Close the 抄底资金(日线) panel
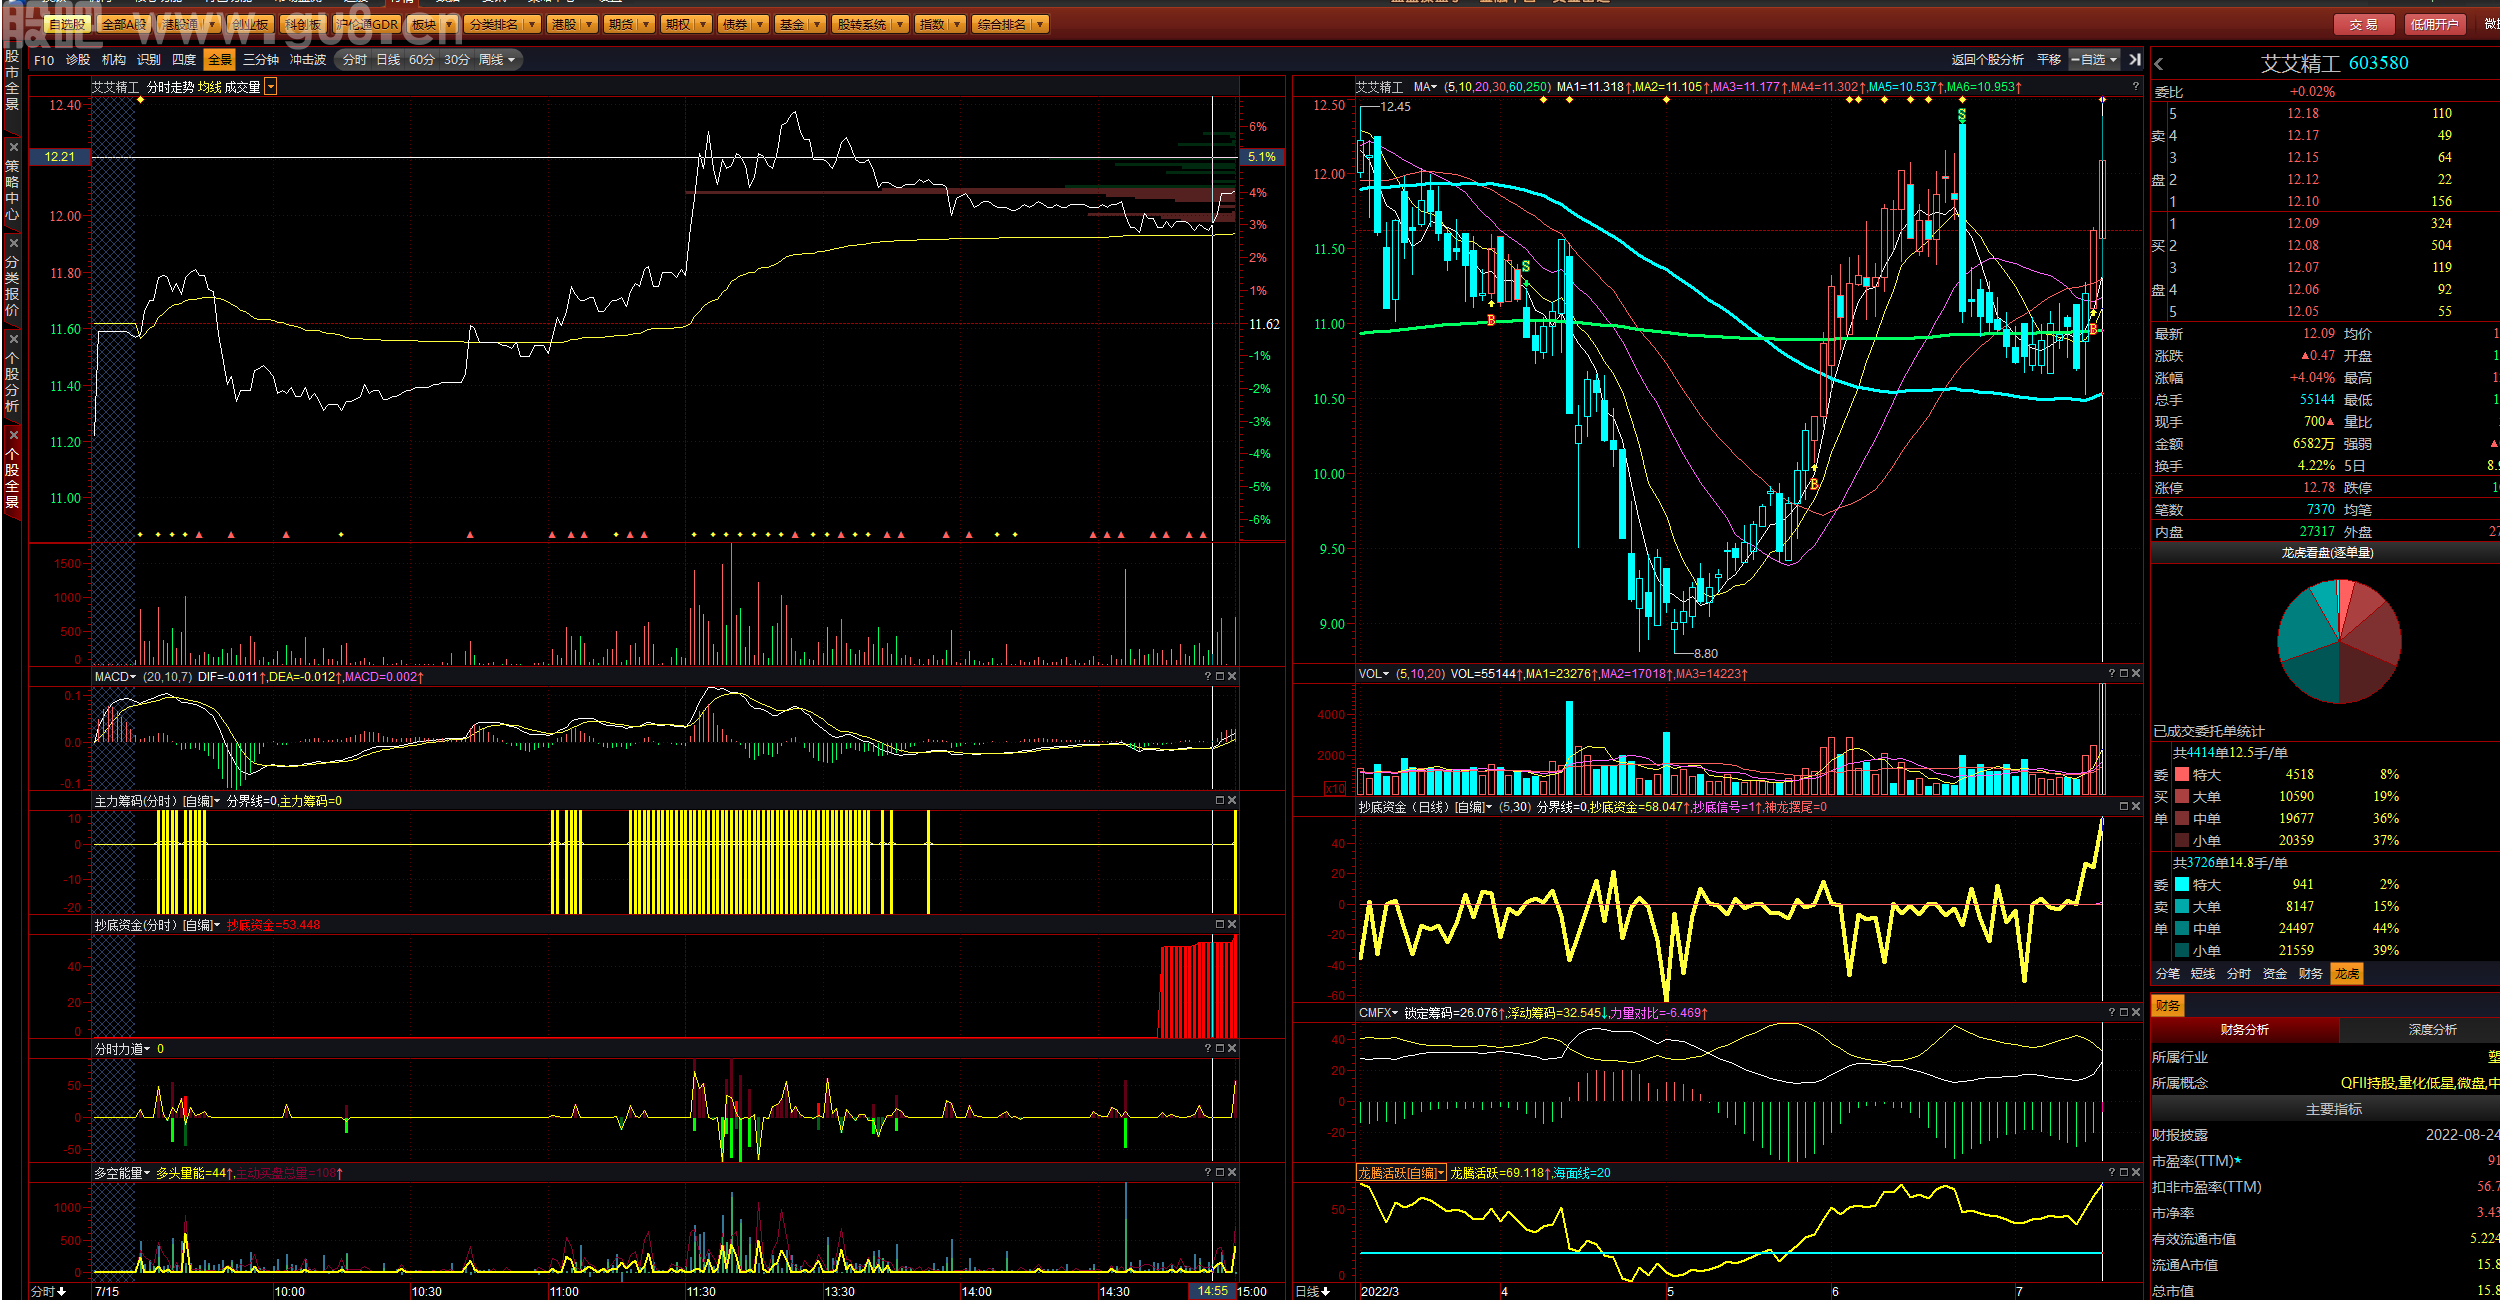Viewport: 2500px width, 1300px height. (2136, 806)
